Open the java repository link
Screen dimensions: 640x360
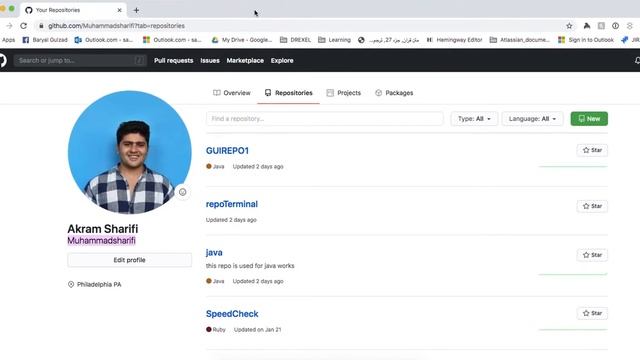[x=214, y=253]
